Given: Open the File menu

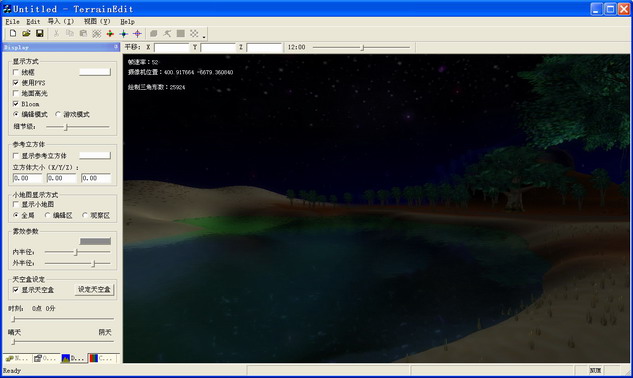Looking at the screenshot, I should 13,22.
